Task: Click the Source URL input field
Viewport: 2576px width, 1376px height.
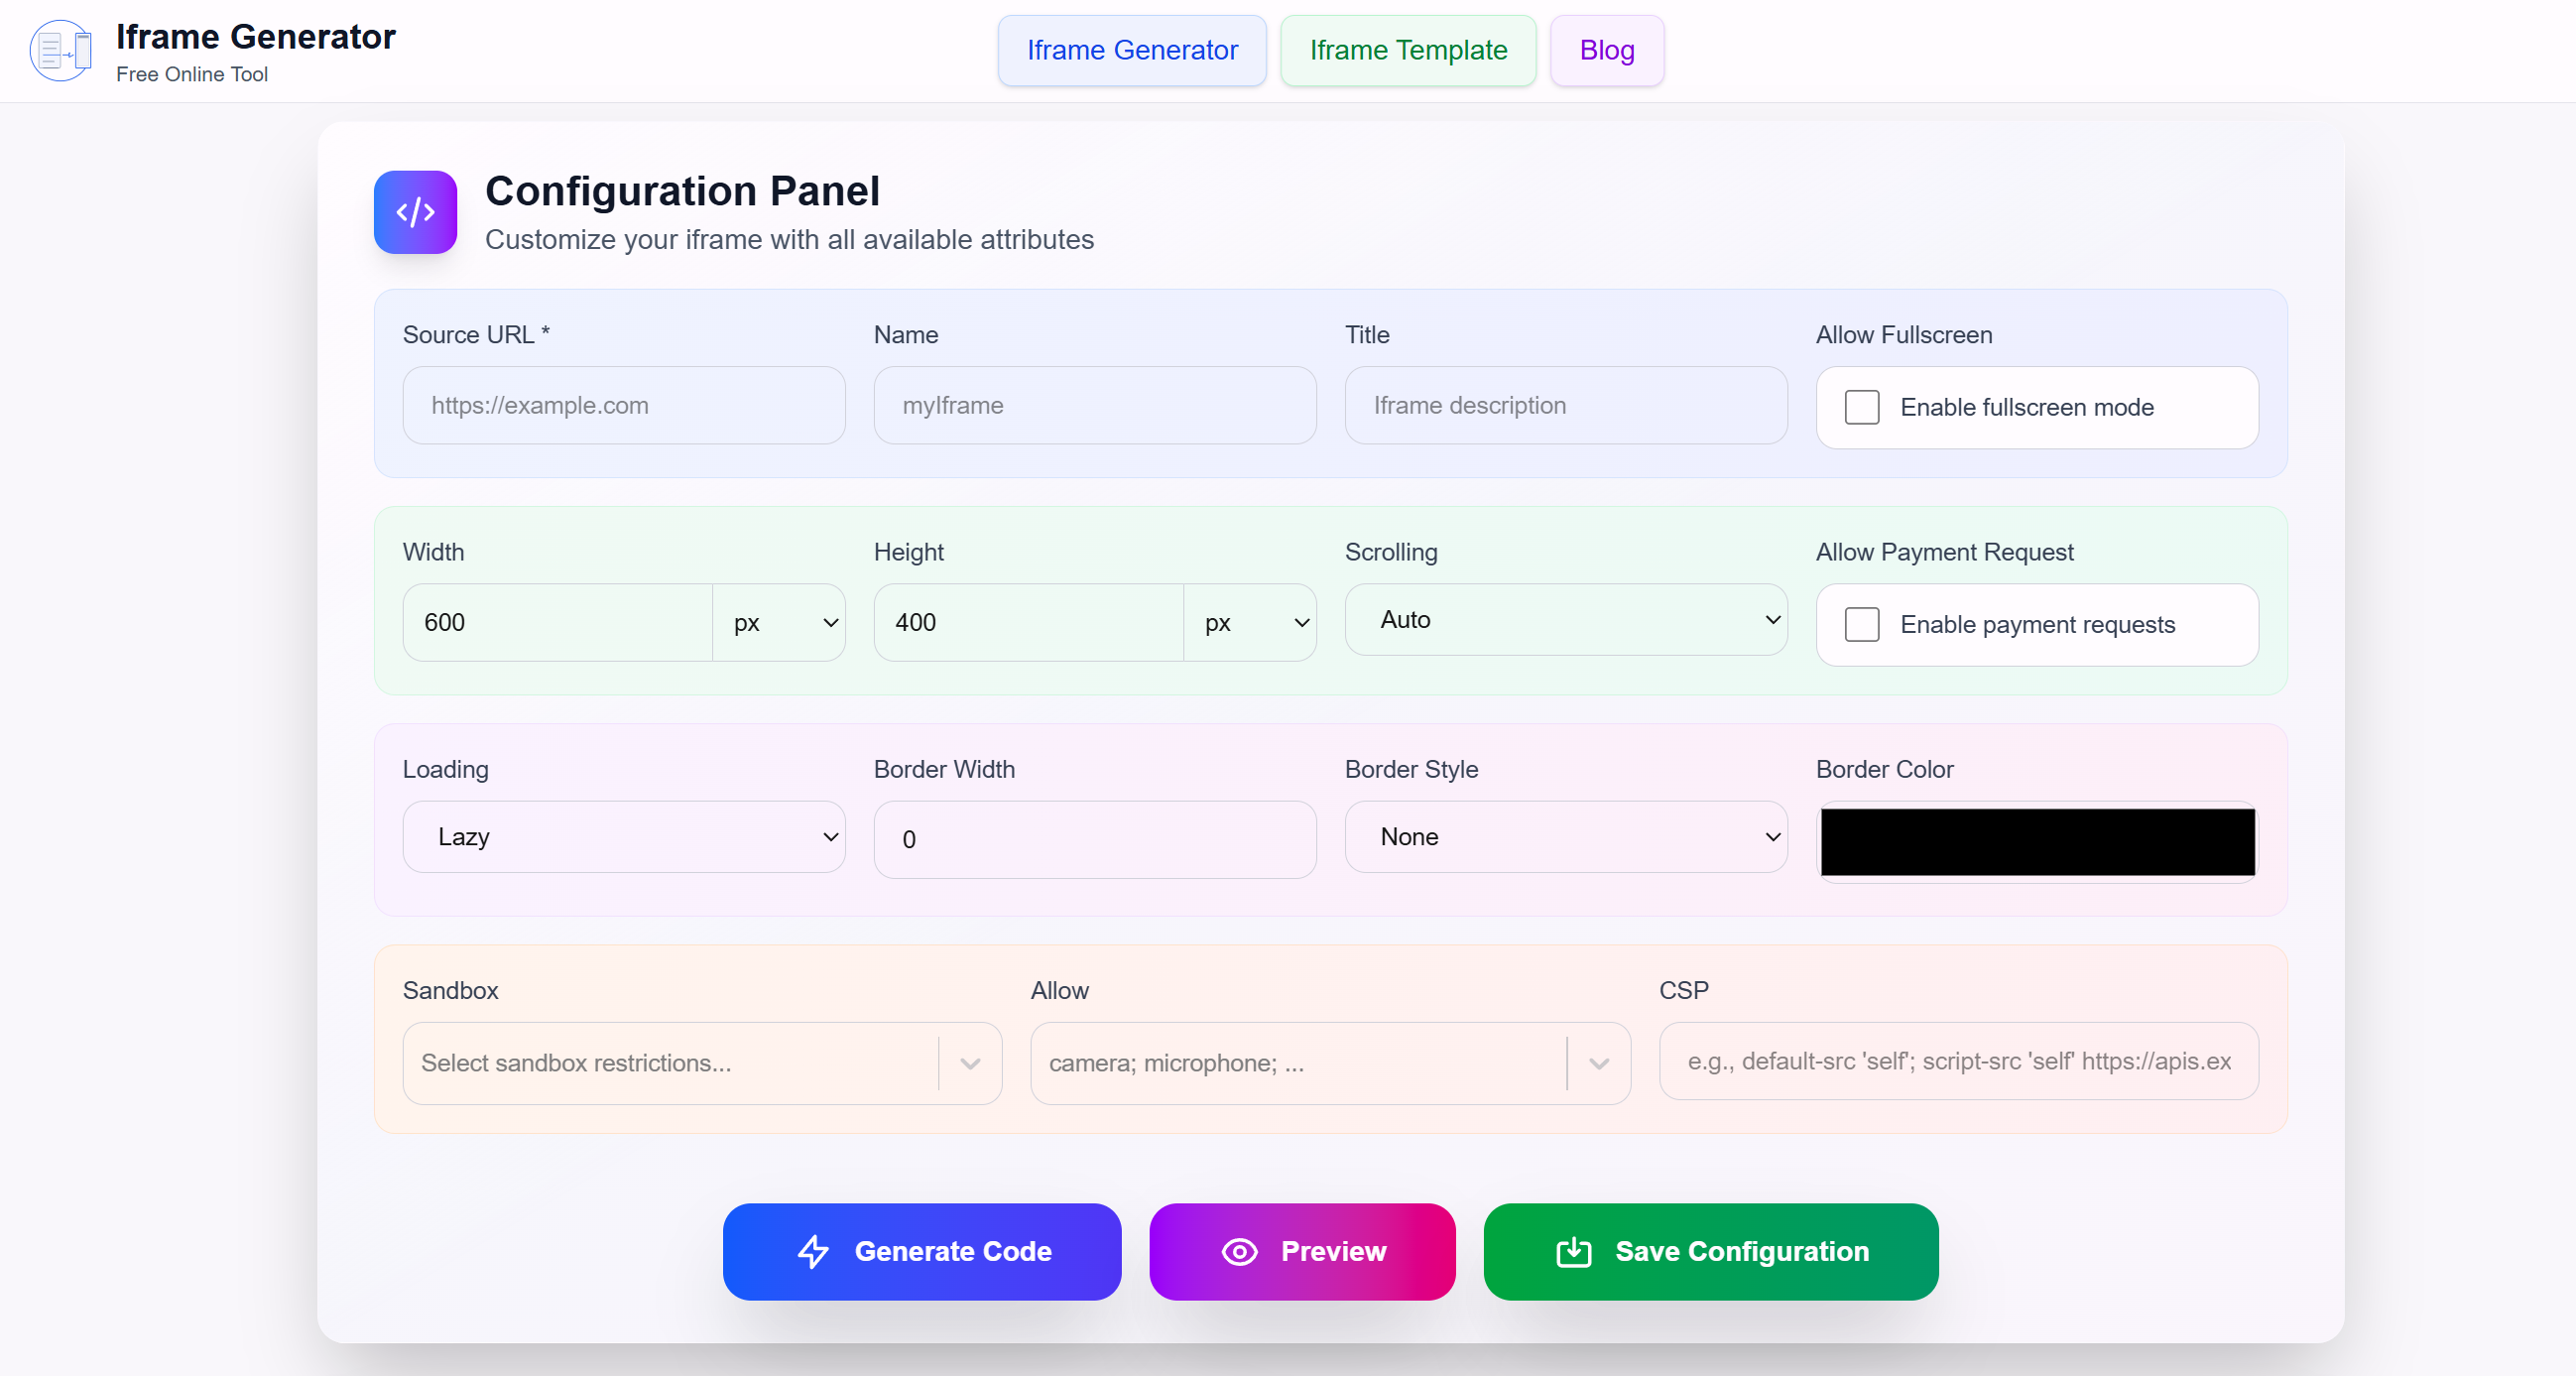Action: click(x=623, y=405)
